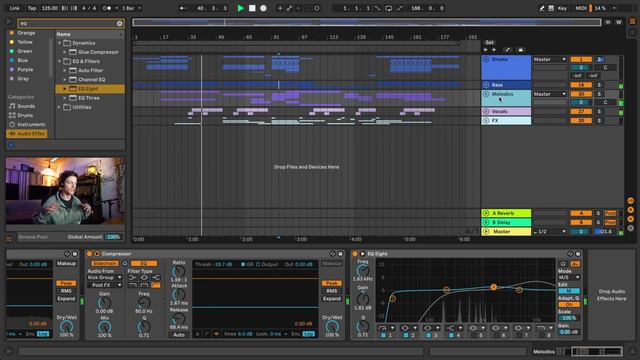Image resolution: width=640 pixels, height=360 pixels.
Task: Click the Tap tempo button
Action: (32, 8)
